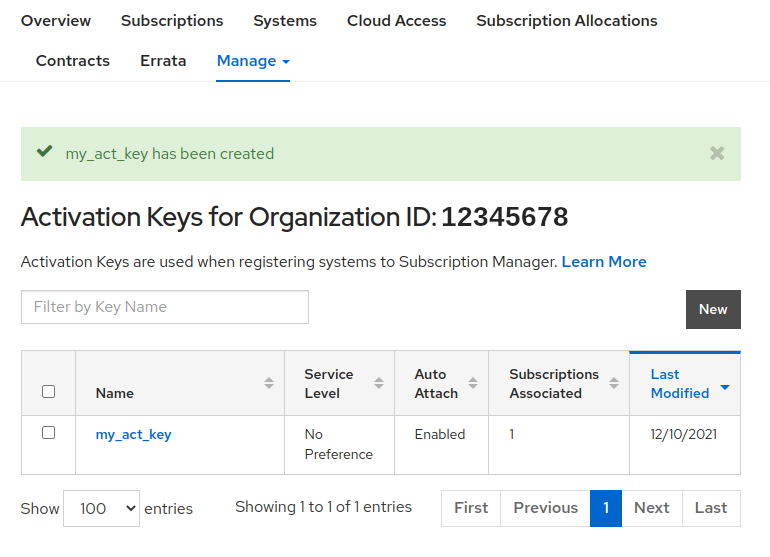Open the Manage dropdown menu
The image size is (770, 557).
coord(253,61)
